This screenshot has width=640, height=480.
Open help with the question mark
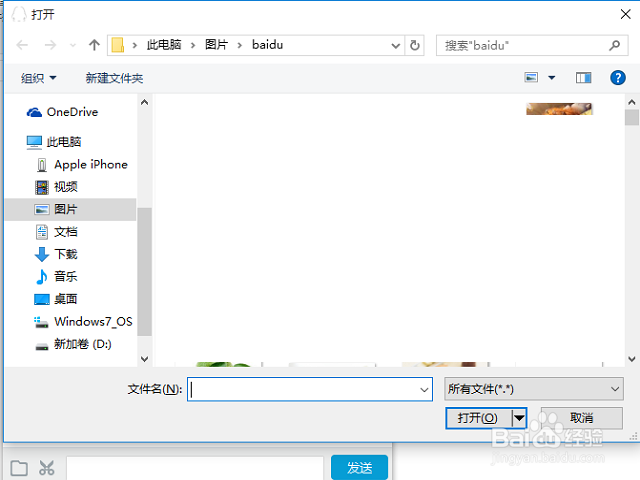tap(618, 78)
